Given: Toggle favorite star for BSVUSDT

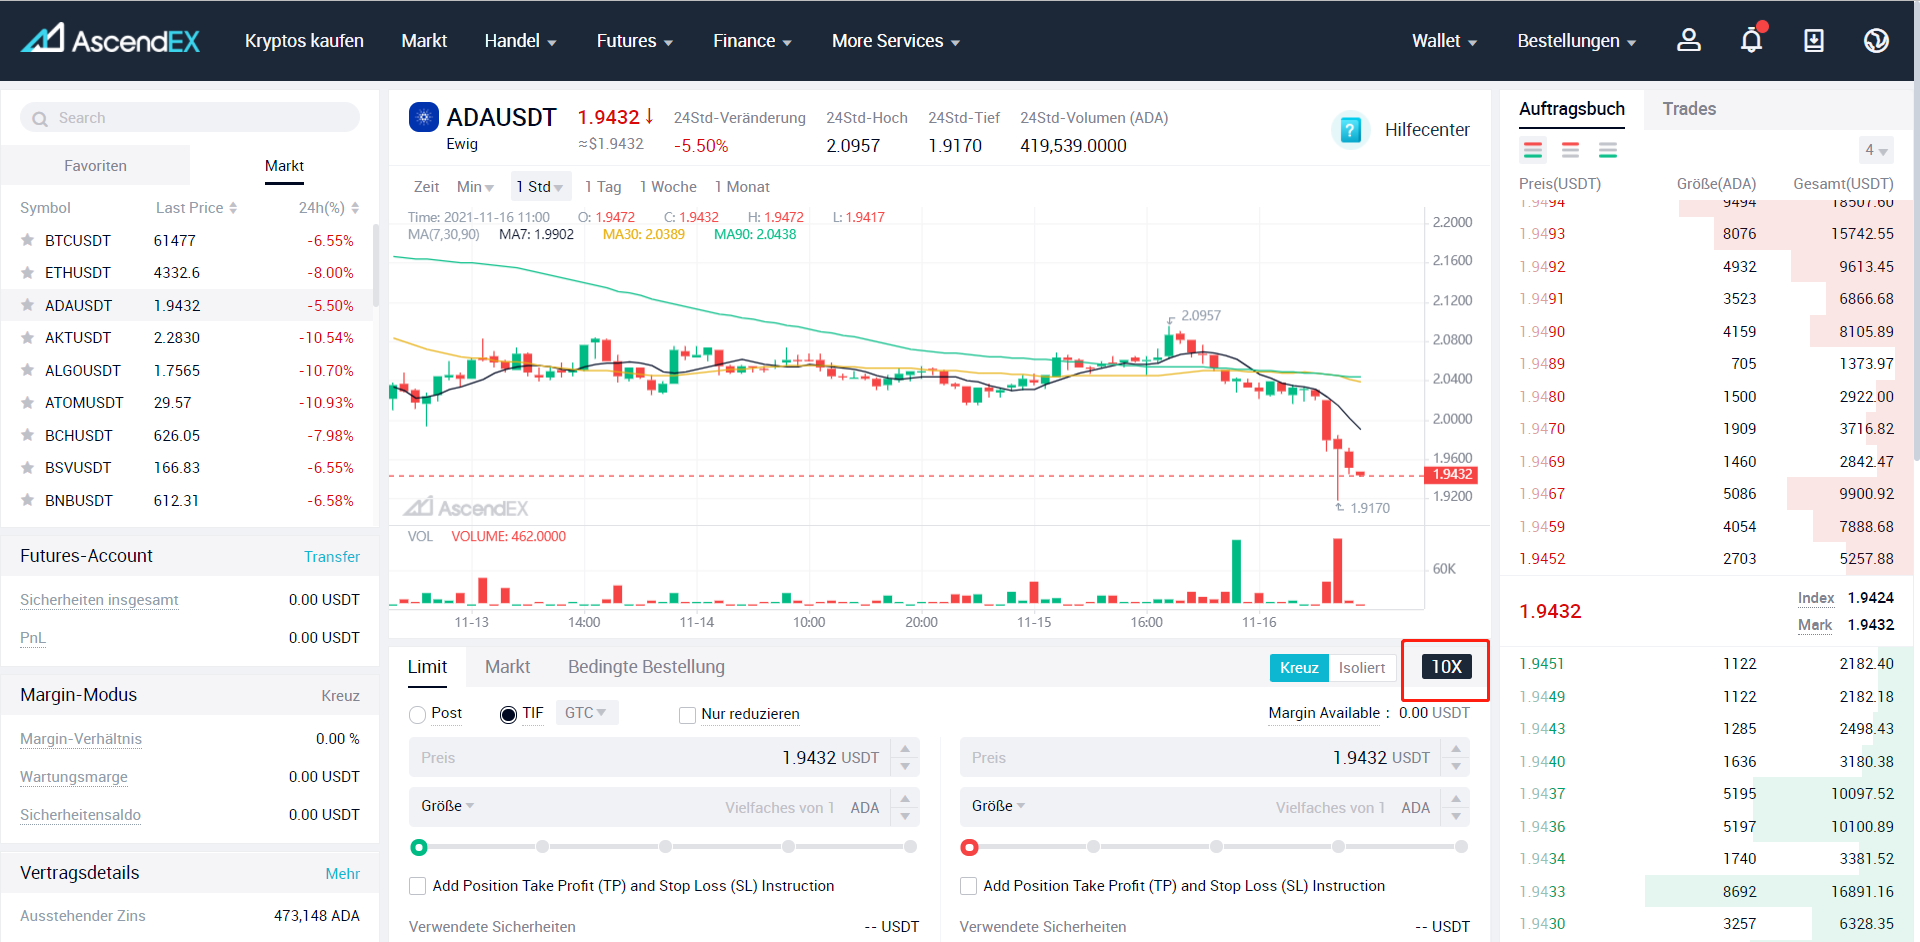Looking at the screenshot, I should 28,467.
